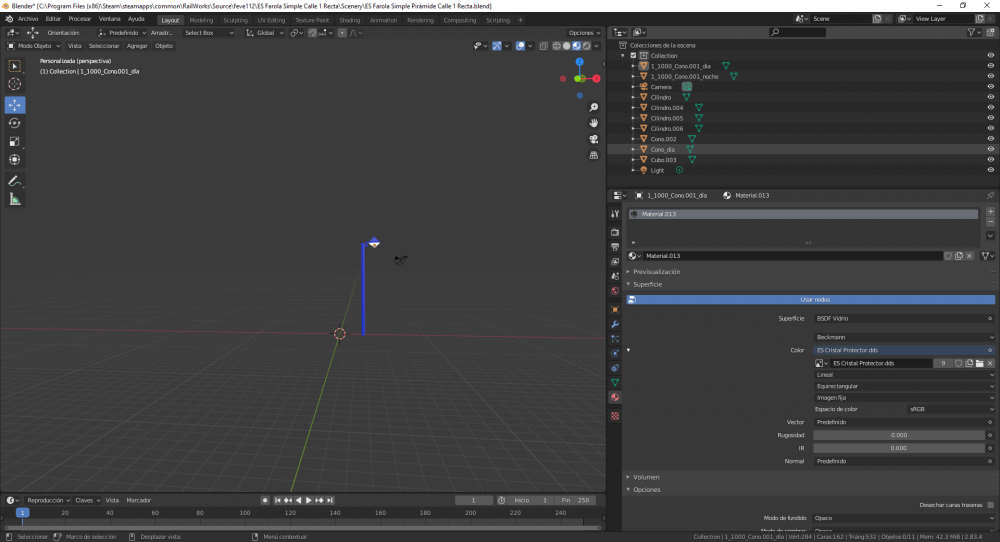Open the Espacio de color sRGB dropdown
Image resolution: width=1000 pixels, height=542 pixels.
click(949, 409)
